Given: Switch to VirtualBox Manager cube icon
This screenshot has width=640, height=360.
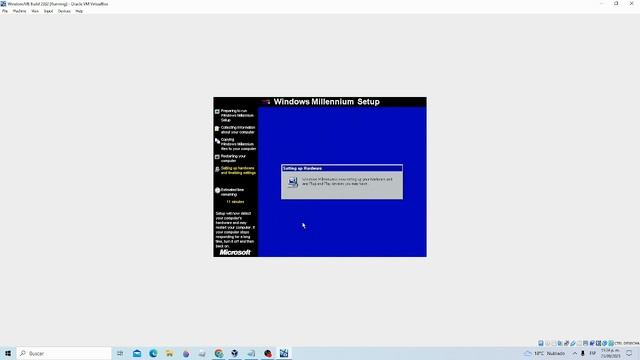Looking at the screenshot, I should pyautogui.click(x=235, y=353).
